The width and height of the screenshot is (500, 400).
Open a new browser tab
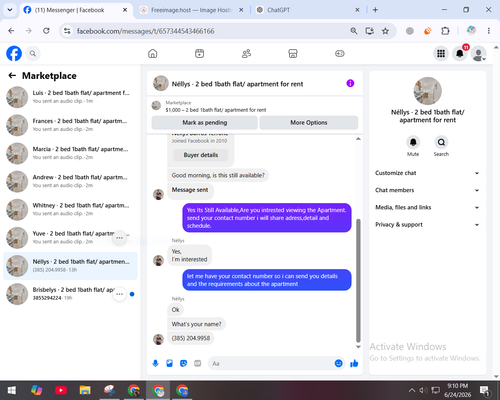click(375, 10)
